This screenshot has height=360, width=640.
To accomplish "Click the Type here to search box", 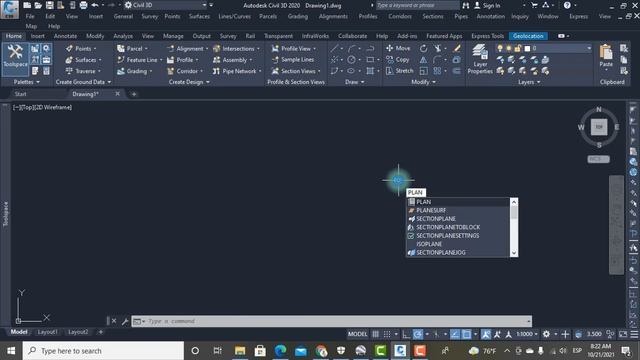I will coord(103,351).
